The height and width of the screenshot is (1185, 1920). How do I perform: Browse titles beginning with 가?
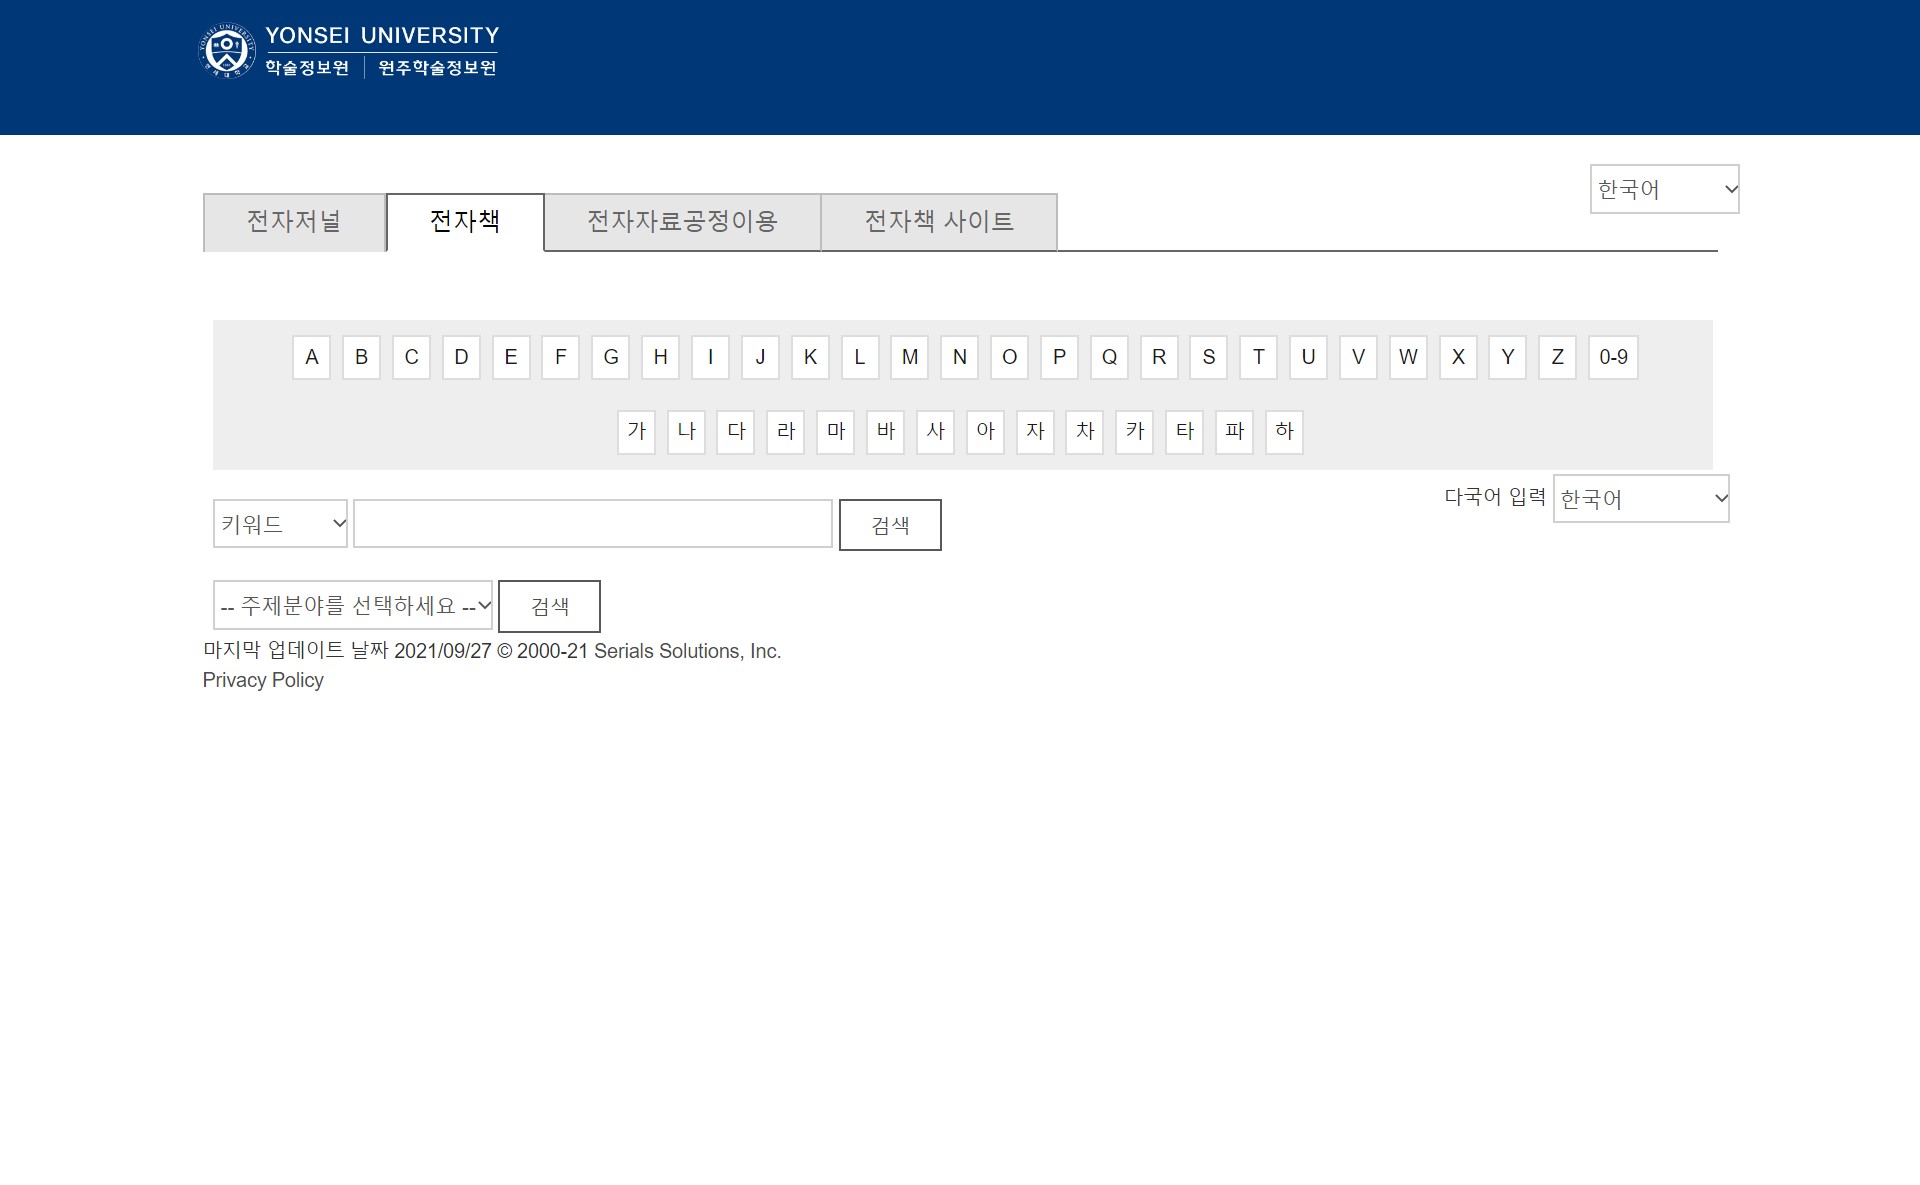(636, 432)
